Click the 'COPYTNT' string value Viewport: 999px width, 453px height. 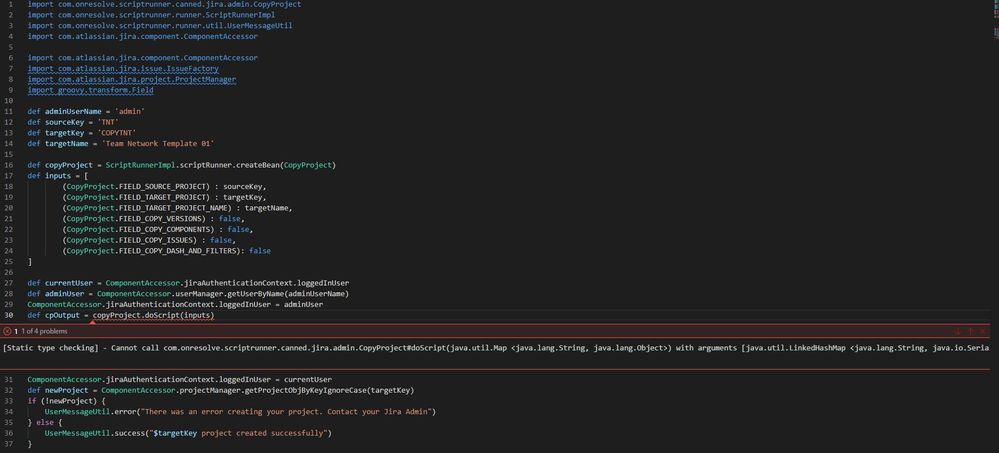click(117, 133)
